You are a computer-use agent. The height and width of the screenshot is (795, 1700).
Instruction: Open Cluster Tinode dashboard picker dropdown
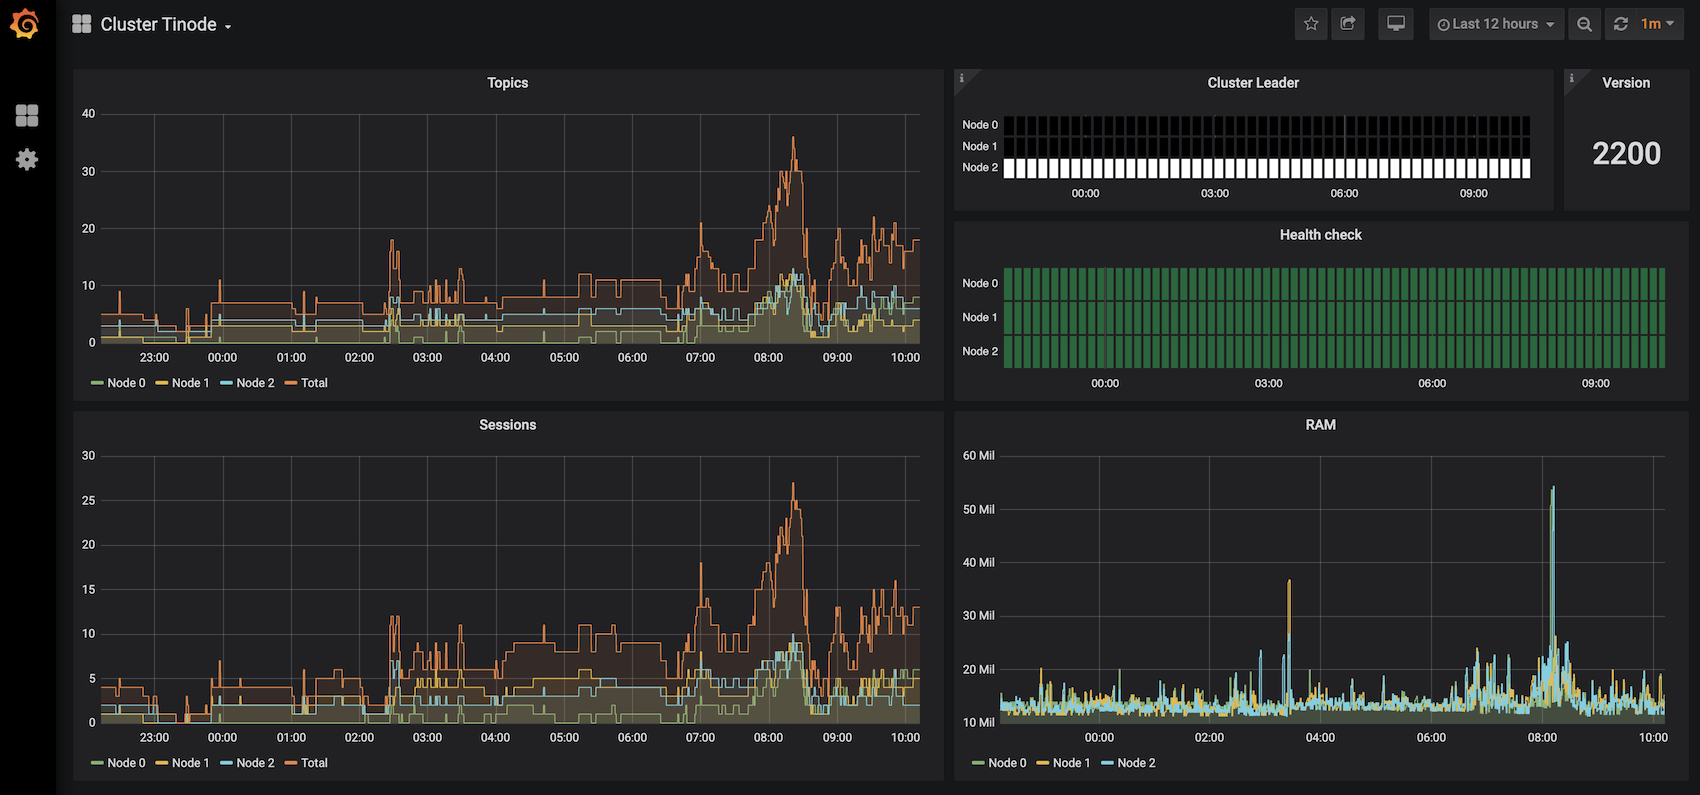[x=153, y=24]
